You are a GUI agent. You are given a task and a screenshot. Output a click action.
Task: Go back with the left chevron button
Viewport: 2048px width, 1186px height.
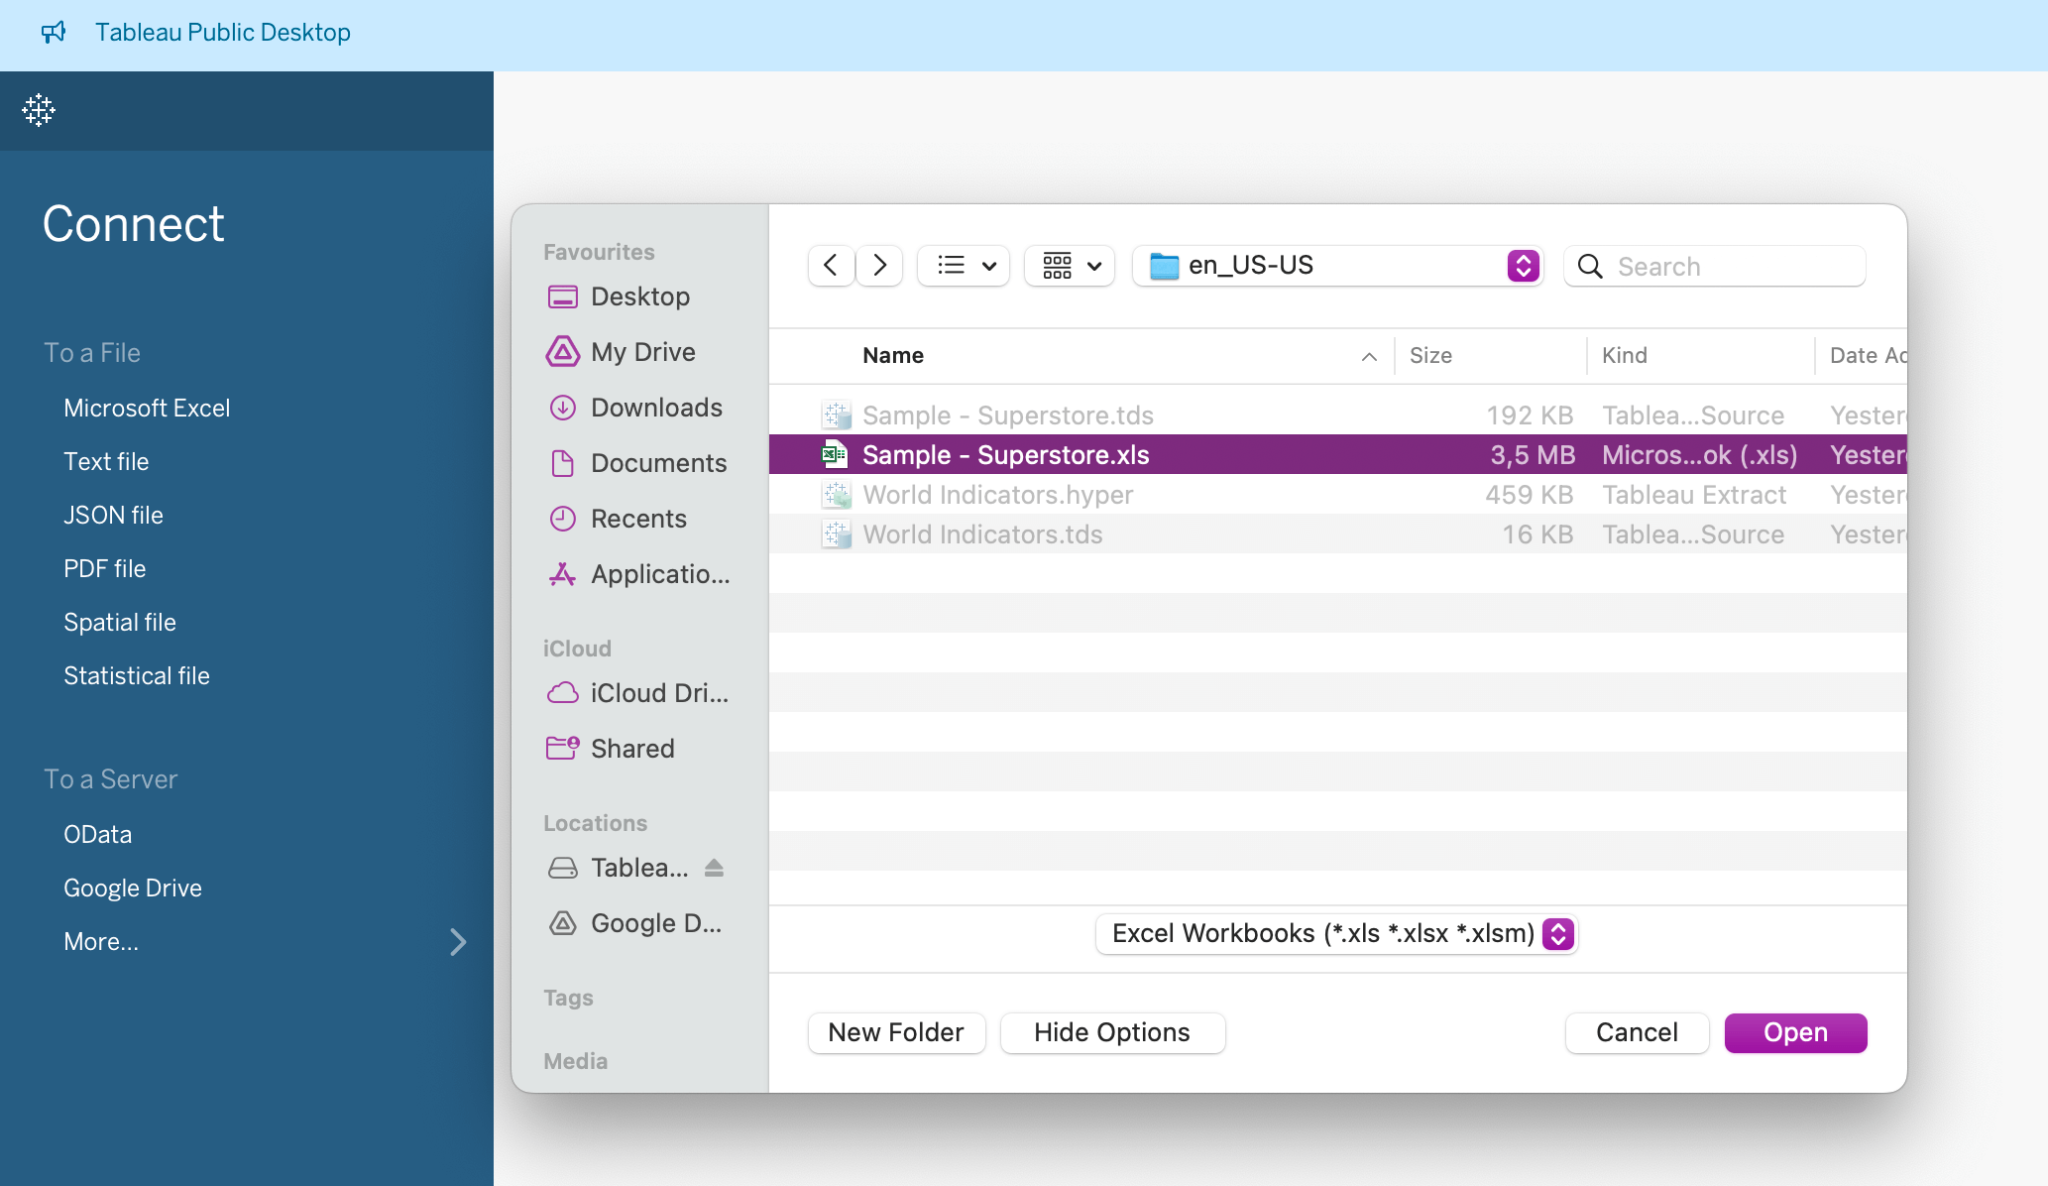pos(830,266)
